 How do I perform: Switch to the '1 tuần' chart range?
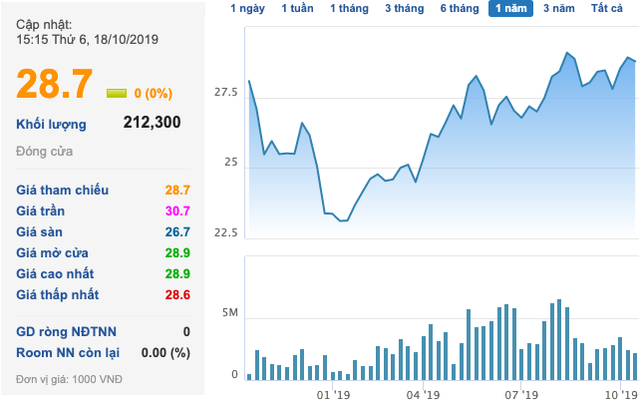(297, 9)
